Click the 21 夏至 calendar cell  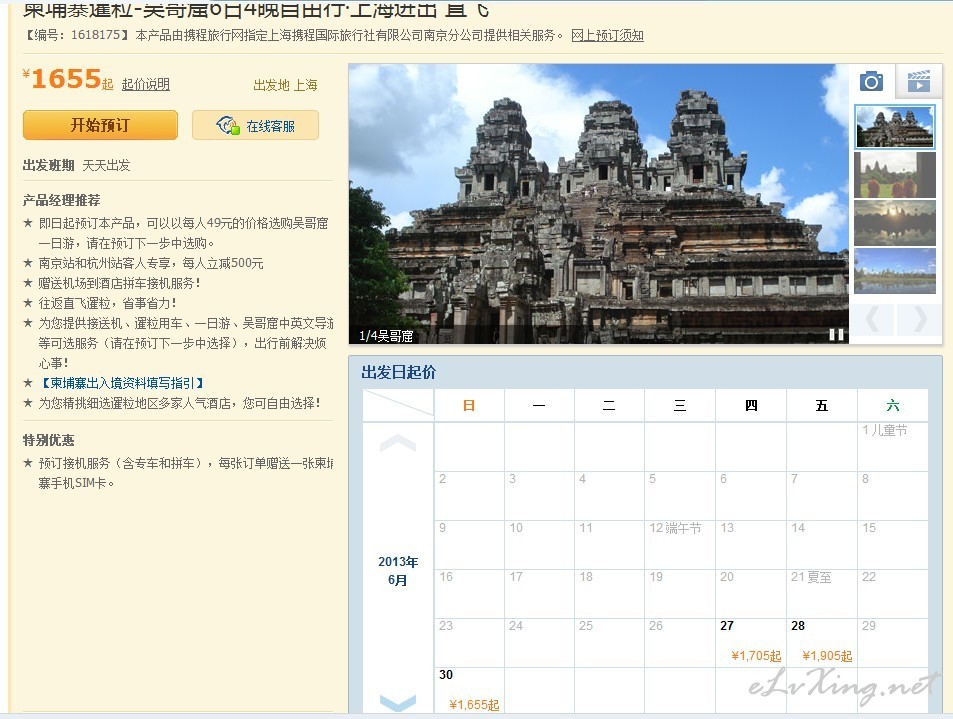click(822, 593)
